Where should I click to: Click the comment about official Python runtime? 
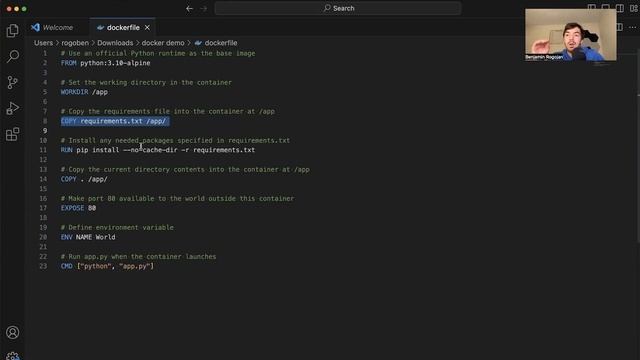click(158, 53)
